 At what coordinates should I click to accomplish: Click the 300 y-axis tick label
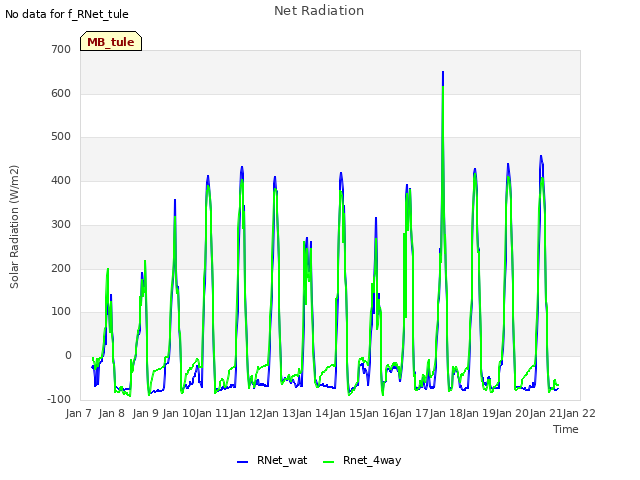61,224
